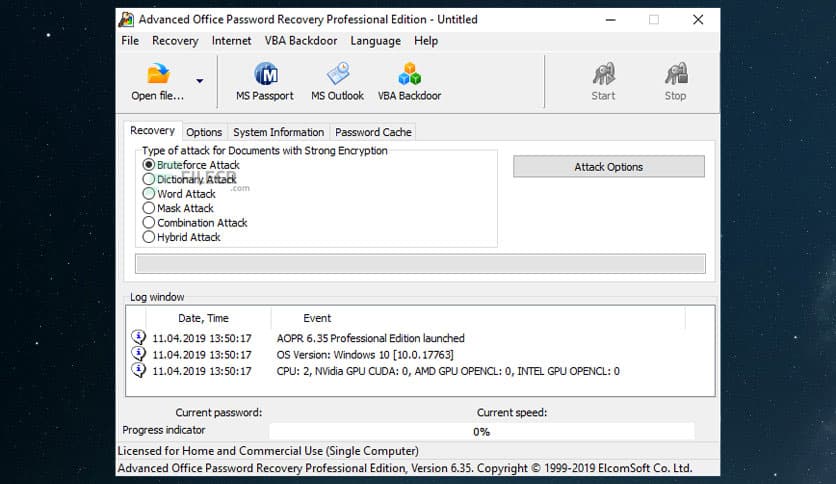Open the Recovery menu

[x=175, y=41]
